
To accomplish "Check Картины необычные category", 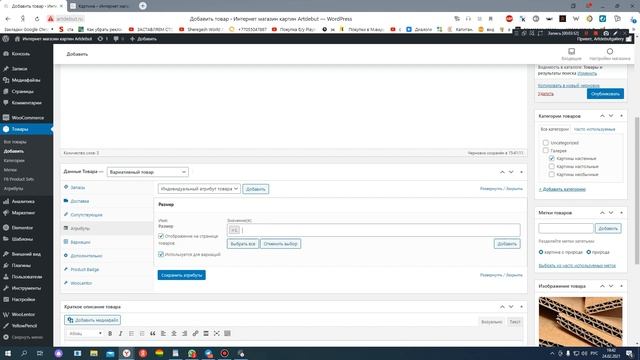I will 551,174.
